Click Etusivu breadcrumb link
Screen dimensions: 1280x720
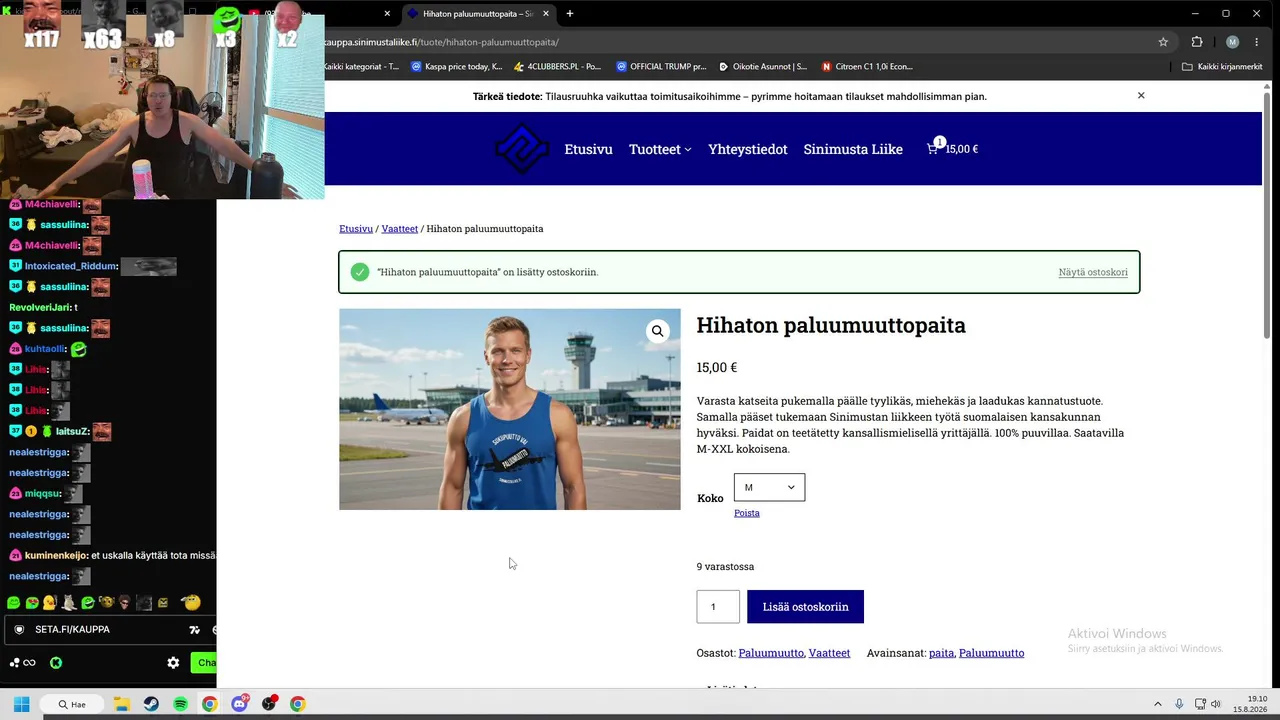click(356, 229)
